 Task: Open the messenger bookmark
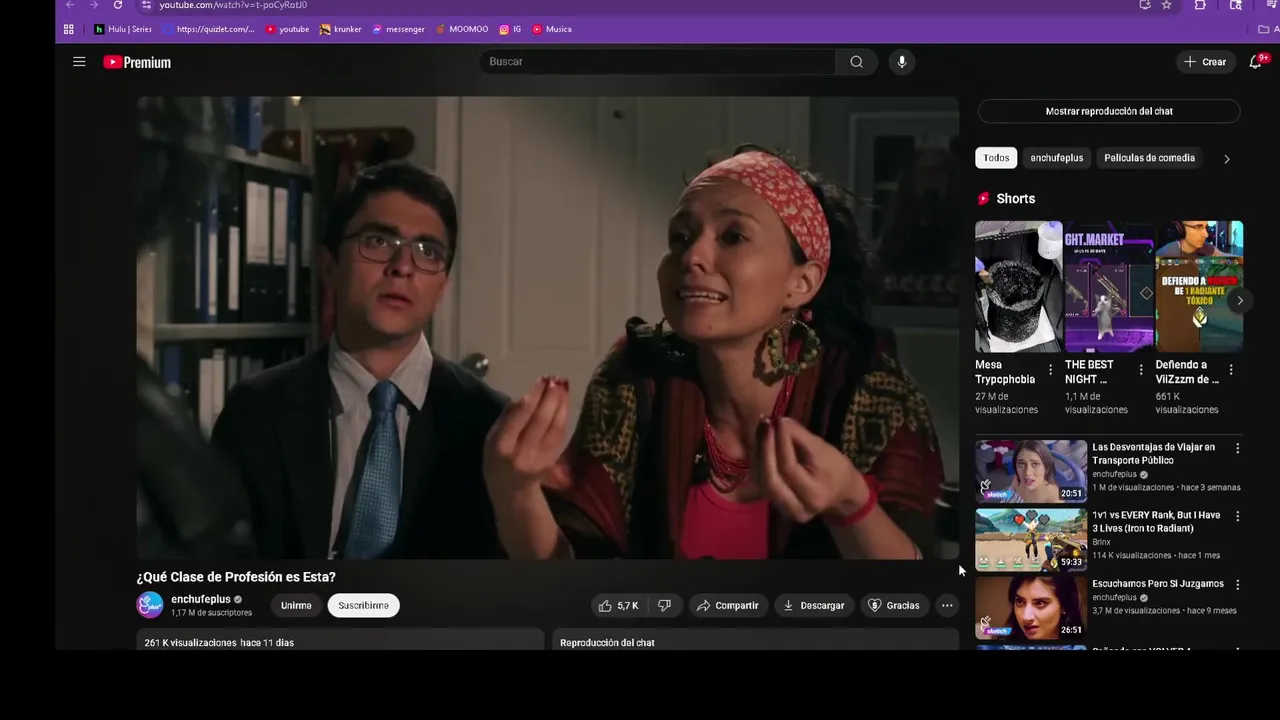pyautogui.click(x=398, y=29)
